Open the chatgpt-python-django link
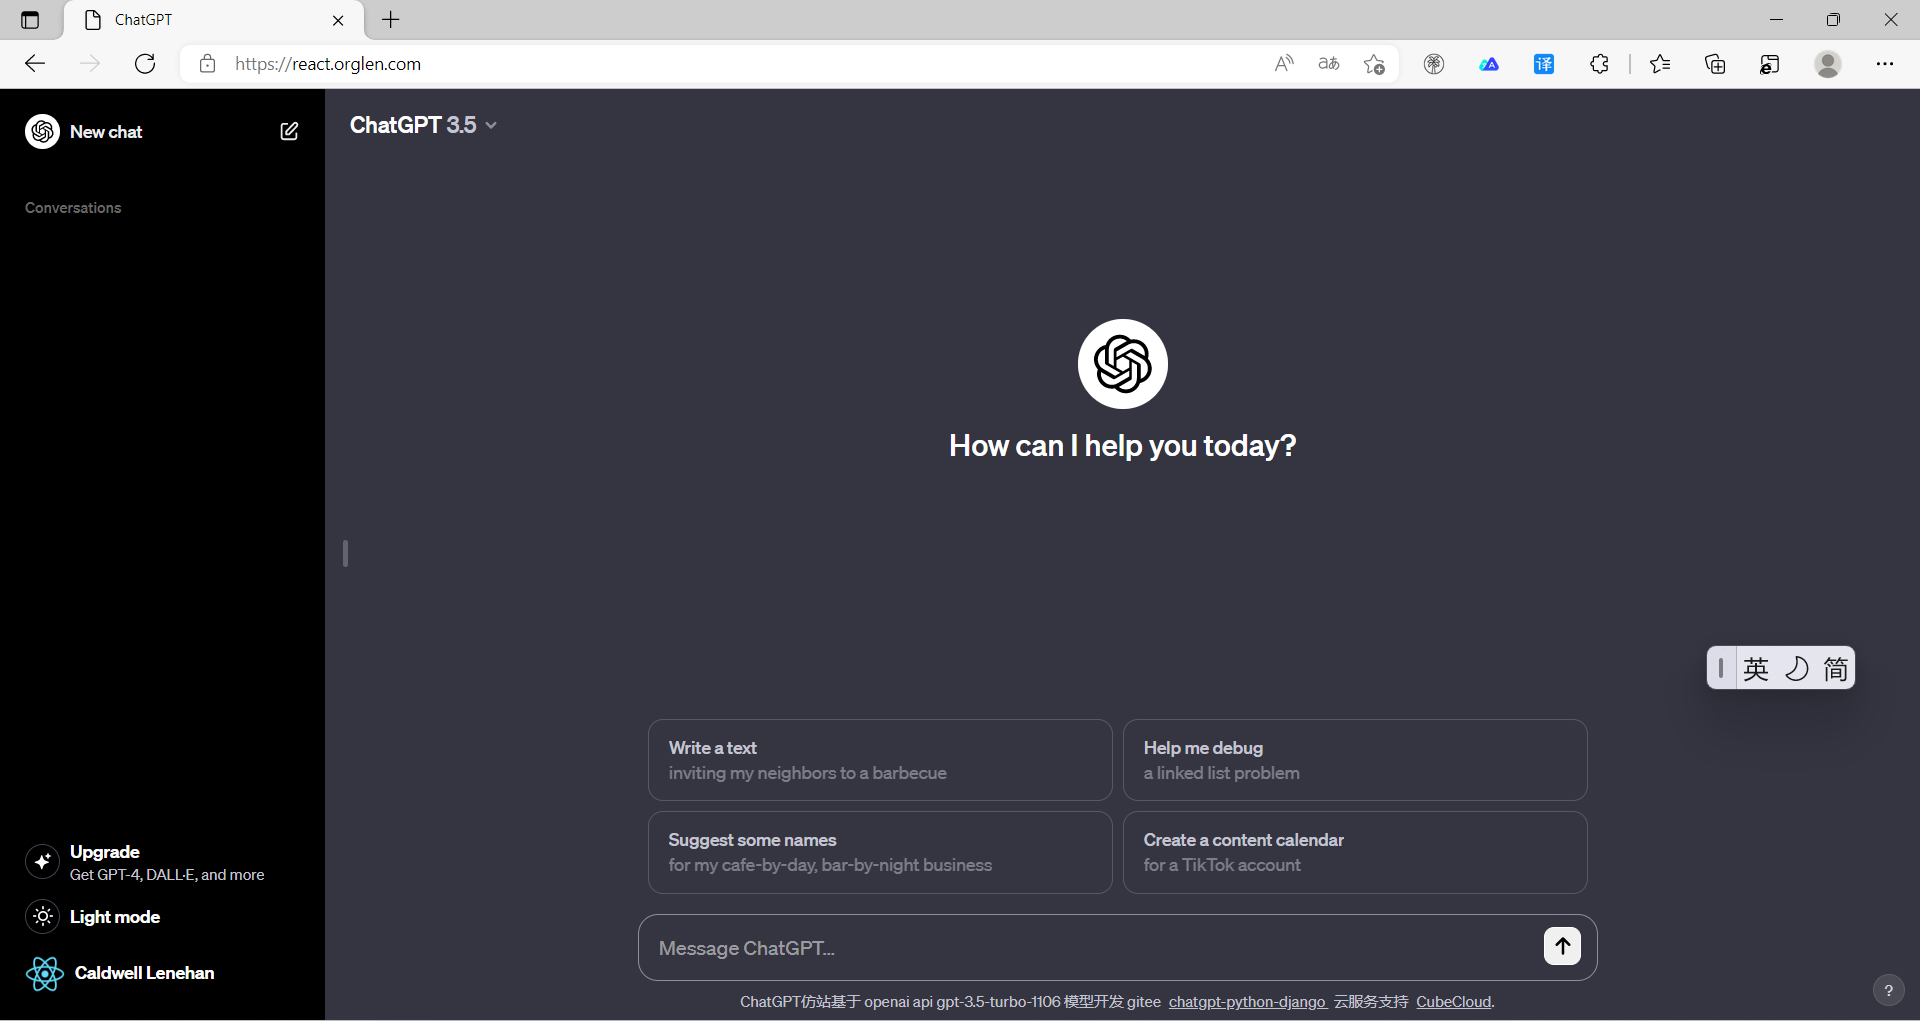The height and width of the screenshot is (1021, 1920). click(x=1247, y=1002)
